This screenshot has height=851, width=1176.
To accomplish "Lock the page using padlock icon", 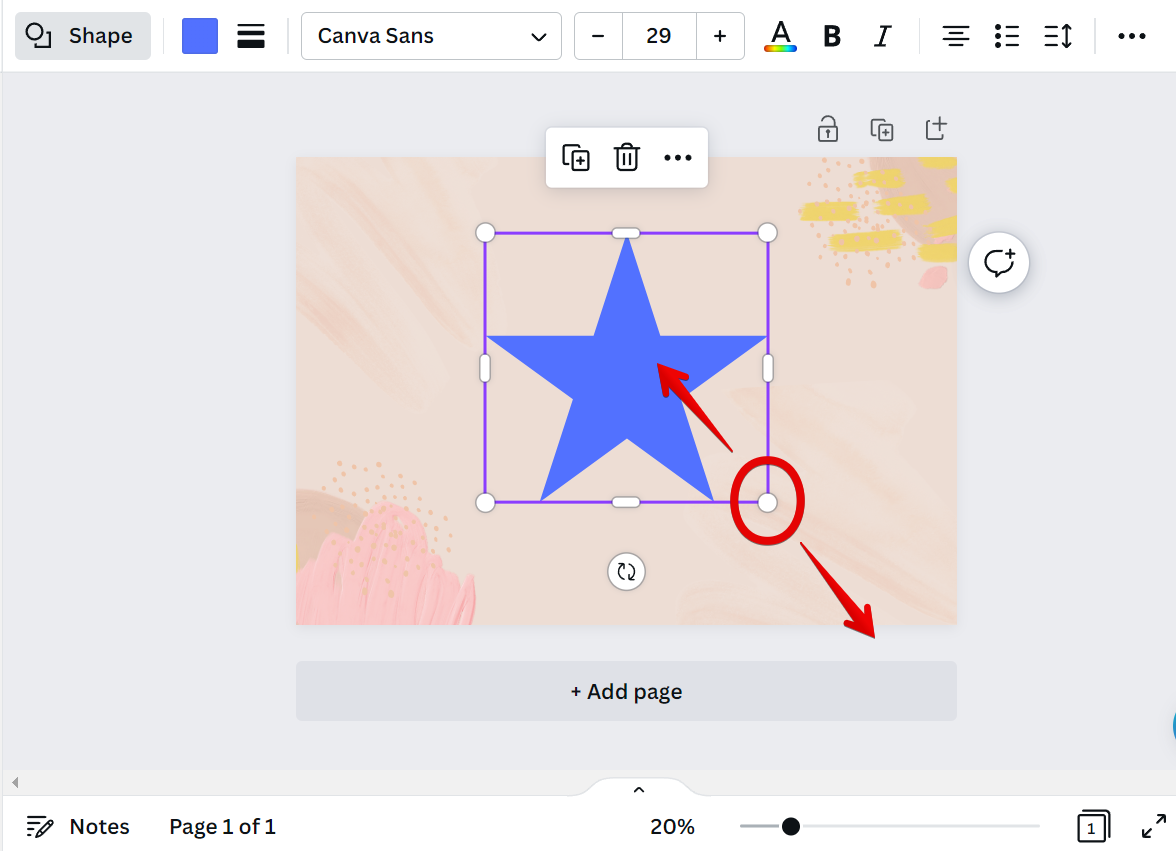I will pyautogui.click(x=828, y=129).
